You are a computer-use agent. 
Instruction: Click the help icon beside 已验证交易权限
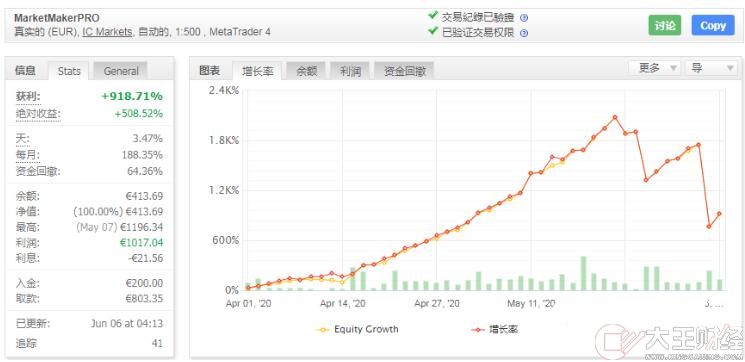(x=524, y=33)
